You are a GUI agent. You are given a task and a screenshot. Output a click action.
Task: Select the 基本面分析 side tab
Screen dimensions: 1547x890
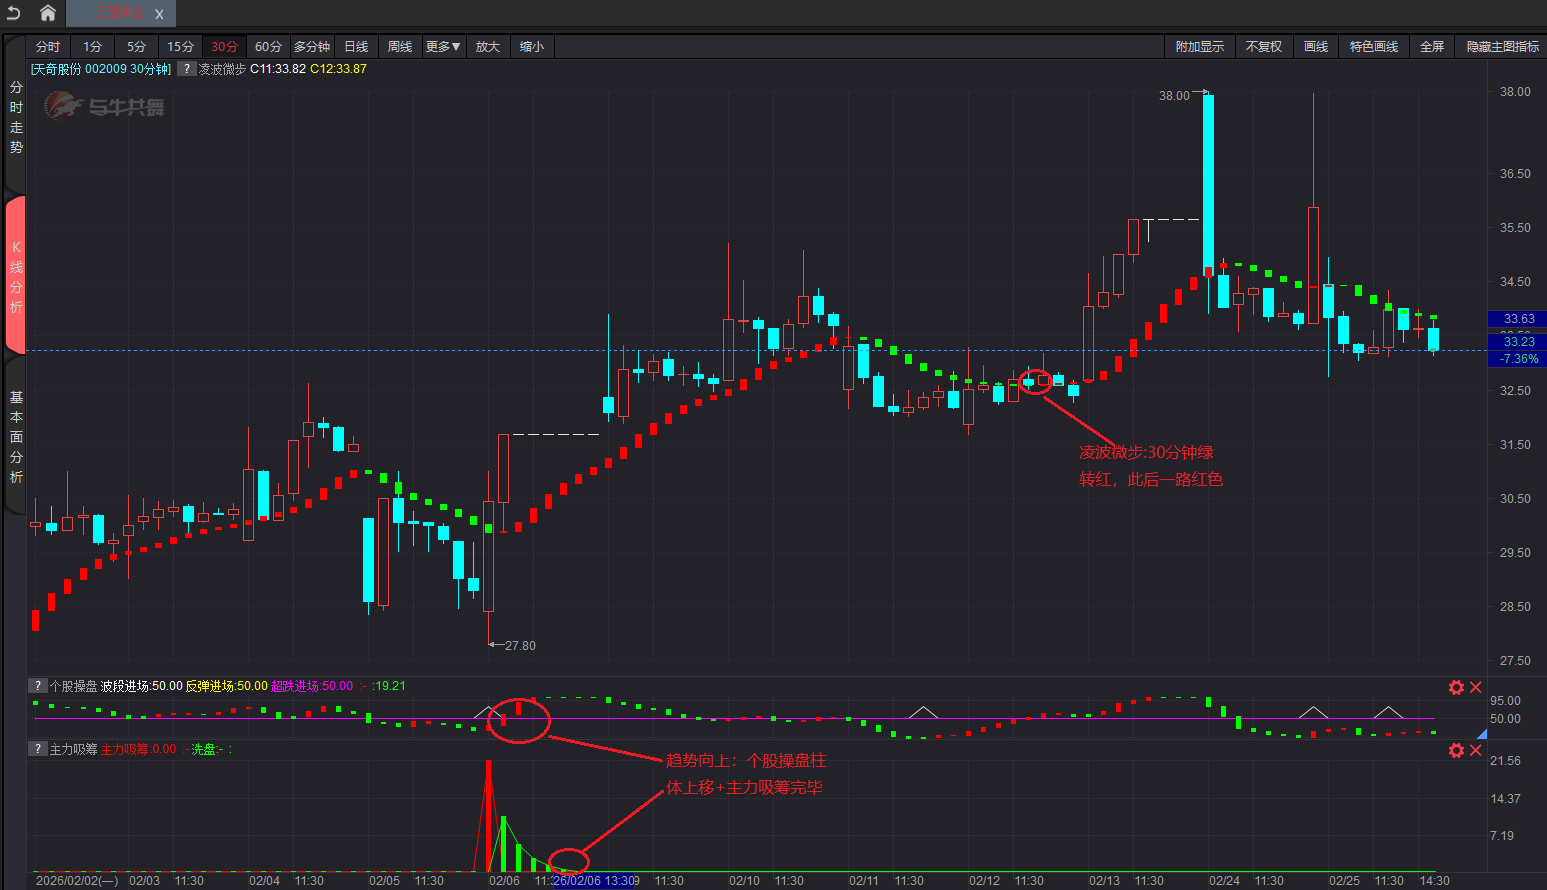(x=16, y=437)
